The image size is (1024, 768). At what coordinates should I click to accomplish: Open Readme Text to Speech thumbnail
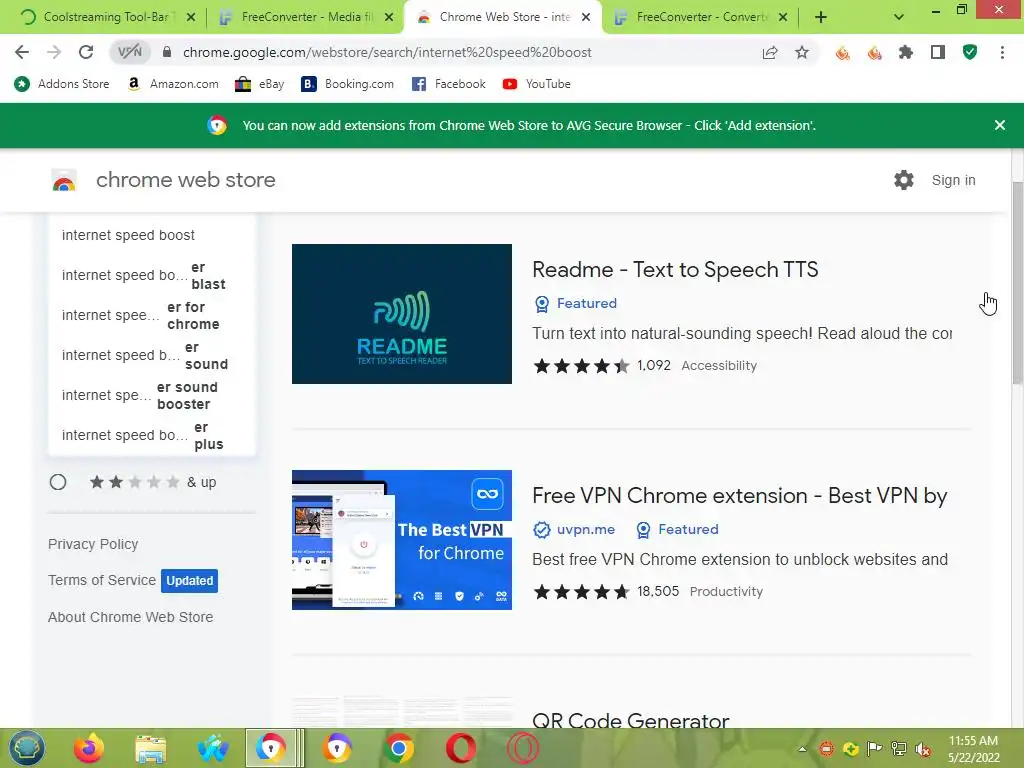click(402, 314)
